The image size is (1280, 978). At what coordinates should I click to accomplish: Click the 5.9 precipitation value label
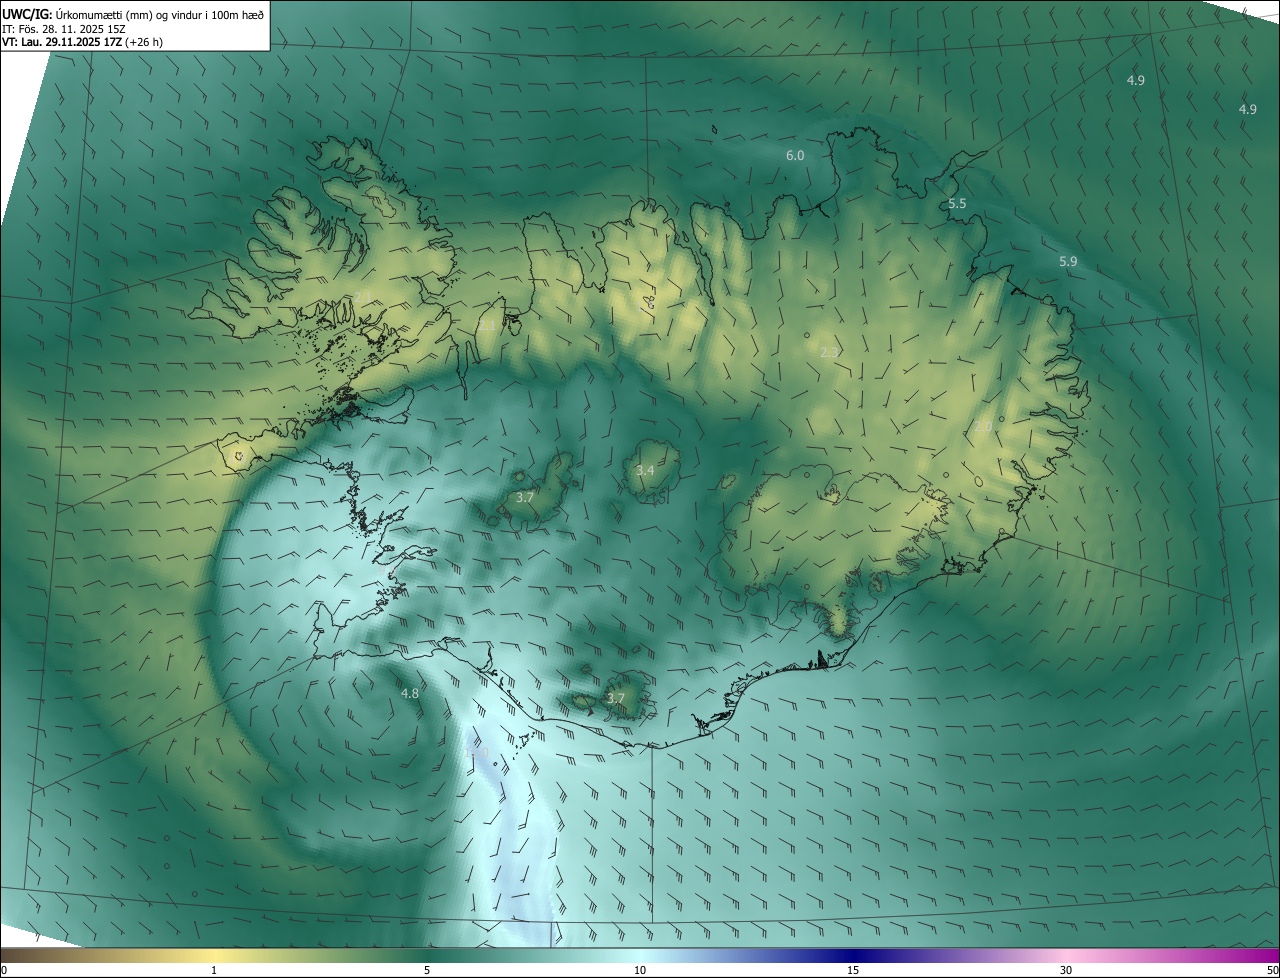(1068, 262)
